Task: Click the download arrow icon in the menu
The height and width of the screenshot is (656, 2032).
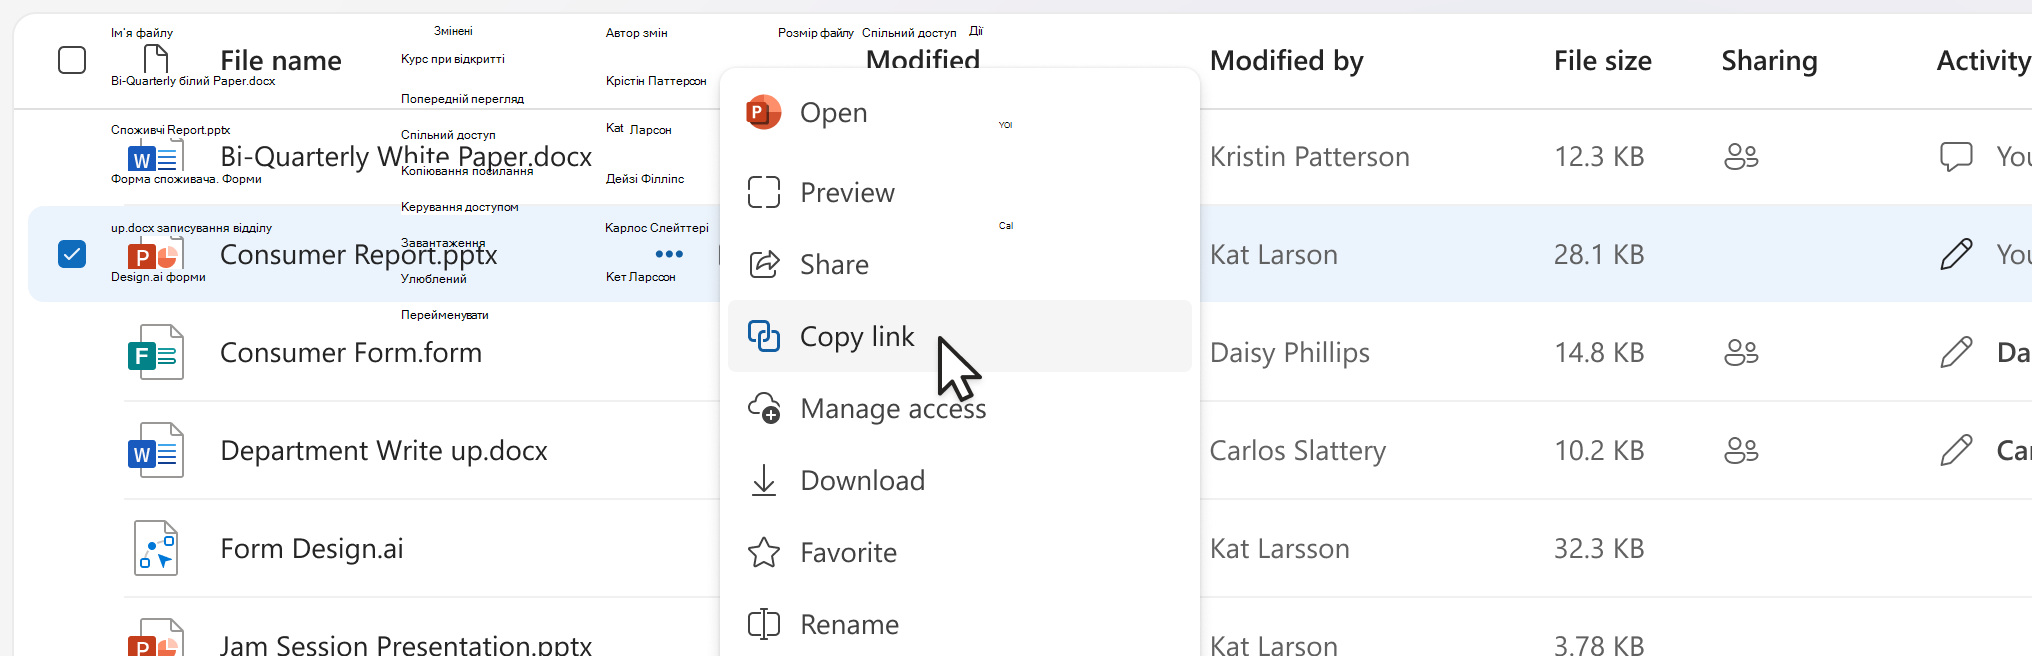Action: tap(764, 480)
